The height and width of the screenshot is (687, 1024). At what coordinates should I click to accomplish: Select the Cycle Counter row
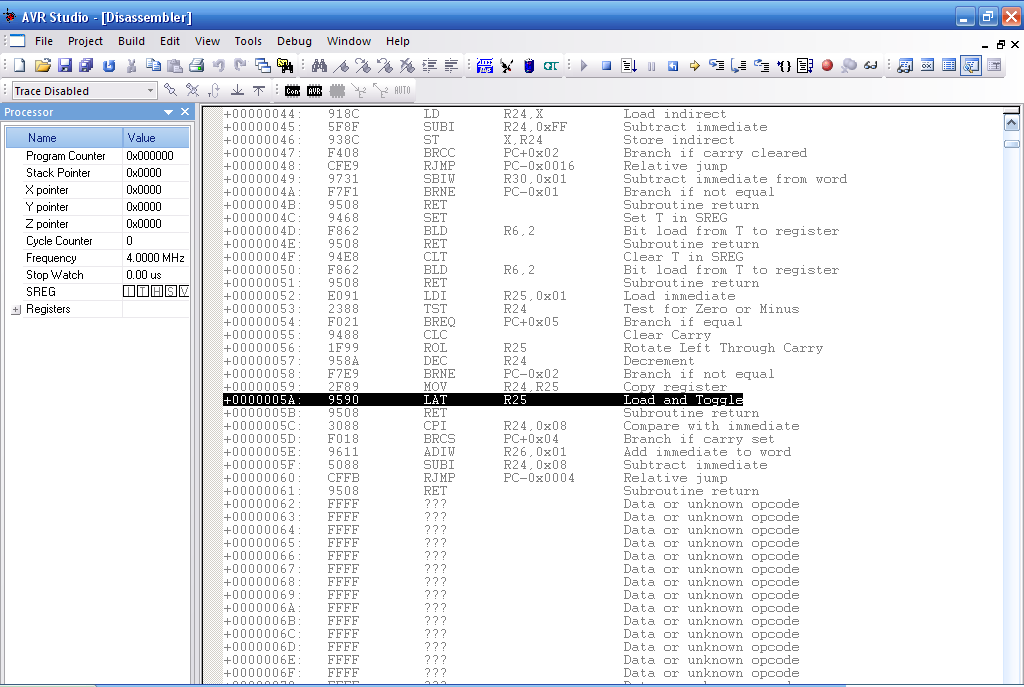click(x=98, y=241)
